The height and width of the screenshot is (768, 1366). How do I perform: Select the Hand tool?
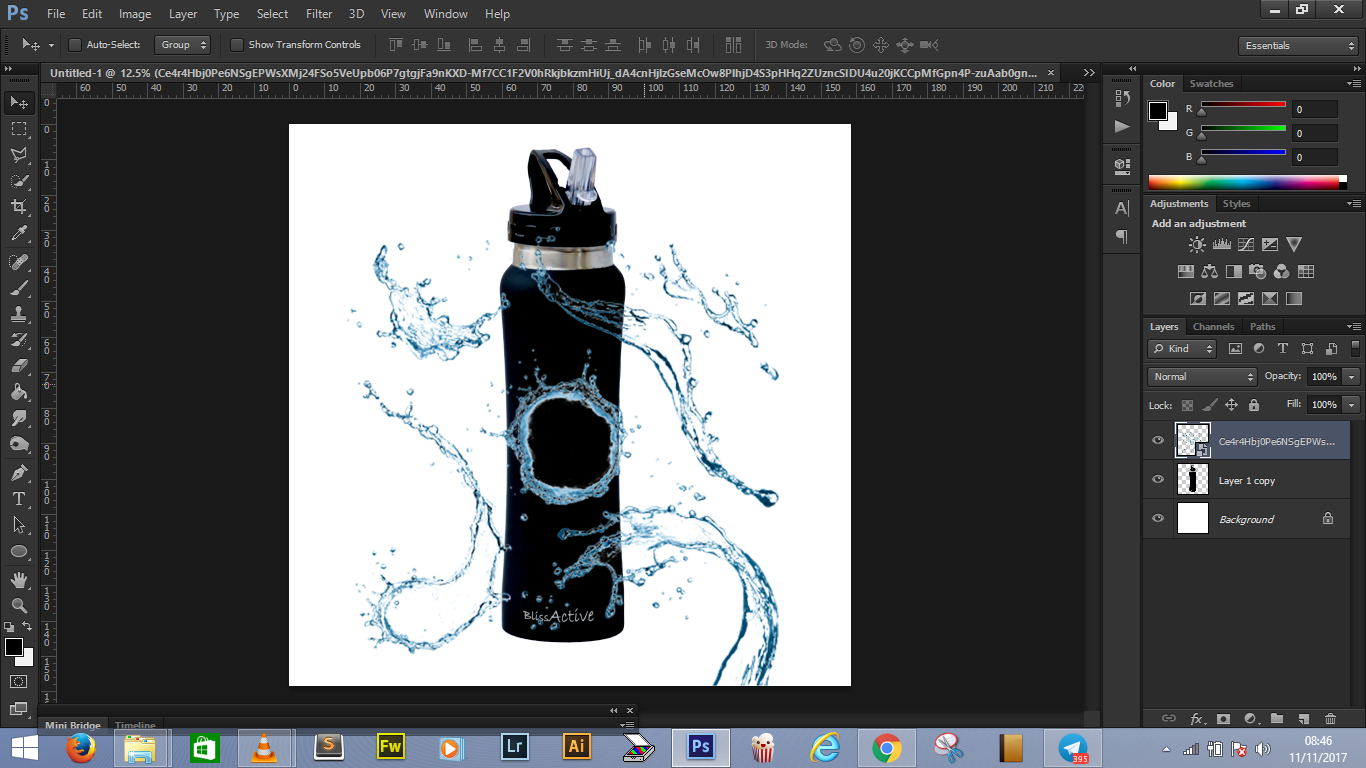[17, 578]
